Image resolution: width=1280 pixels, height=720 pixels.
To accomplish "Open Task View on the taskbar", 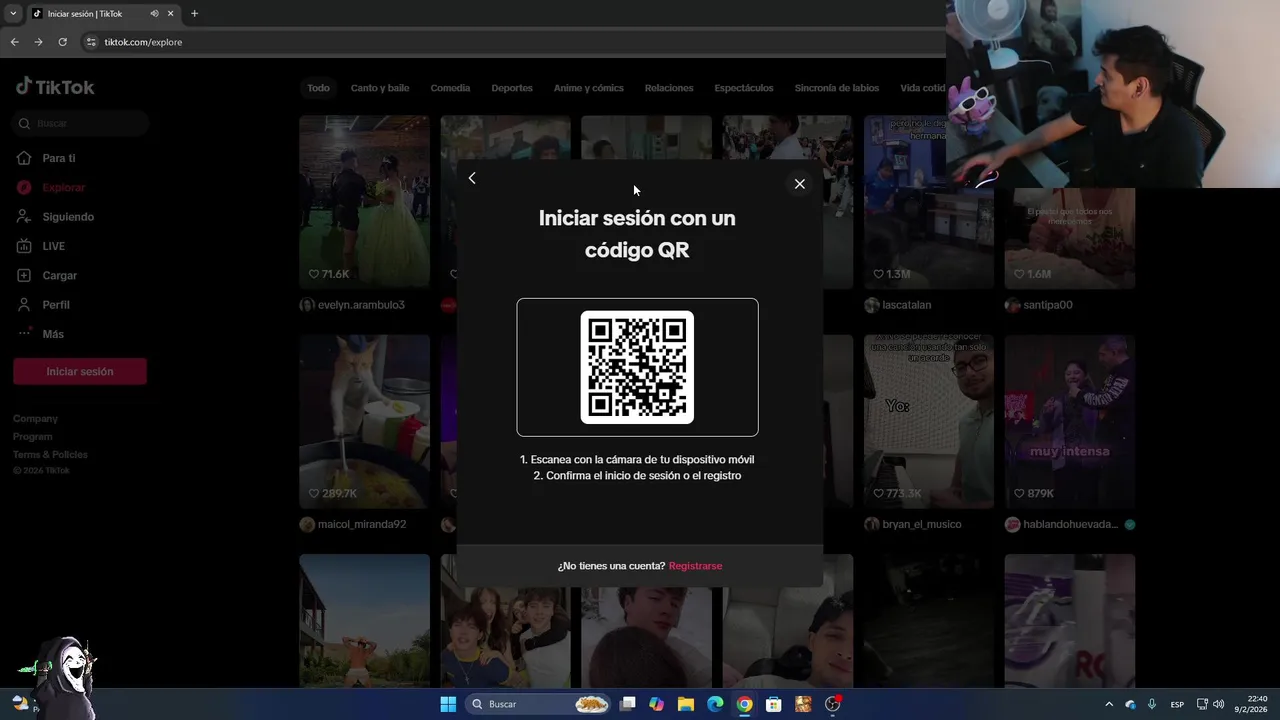I will (628, 704).
